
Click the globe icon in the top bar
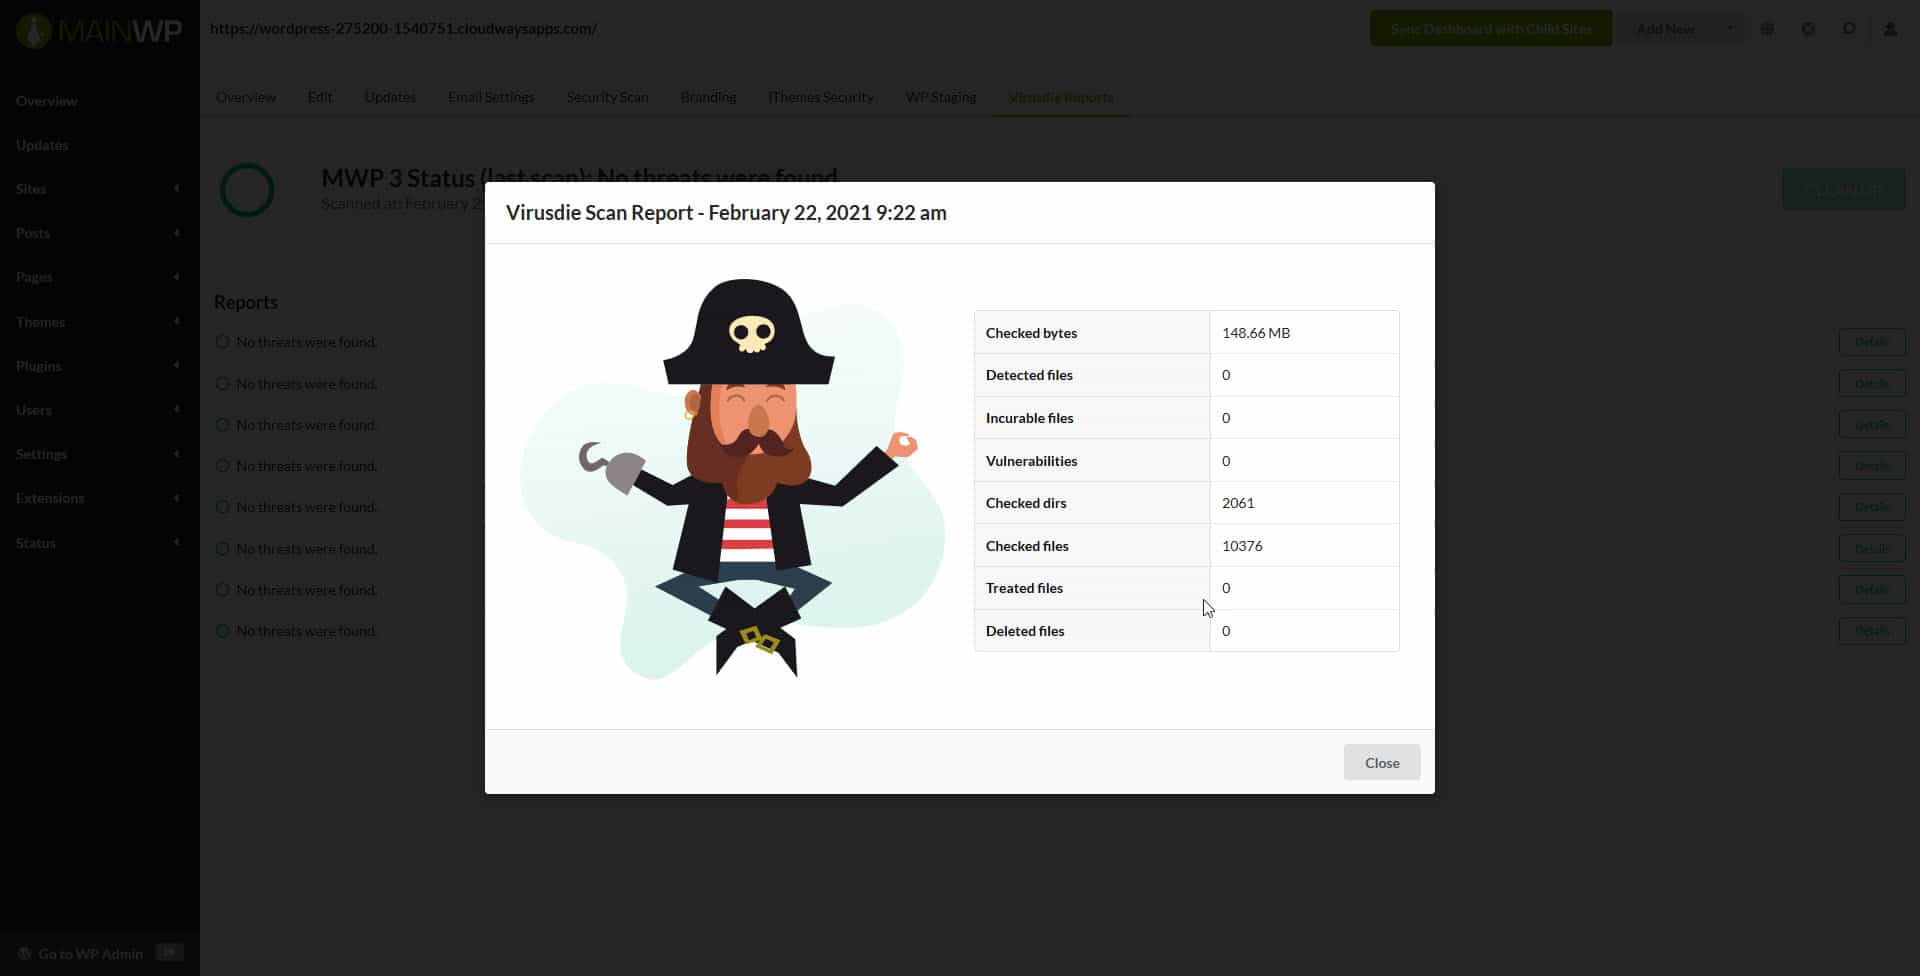tap(1768, 29)
